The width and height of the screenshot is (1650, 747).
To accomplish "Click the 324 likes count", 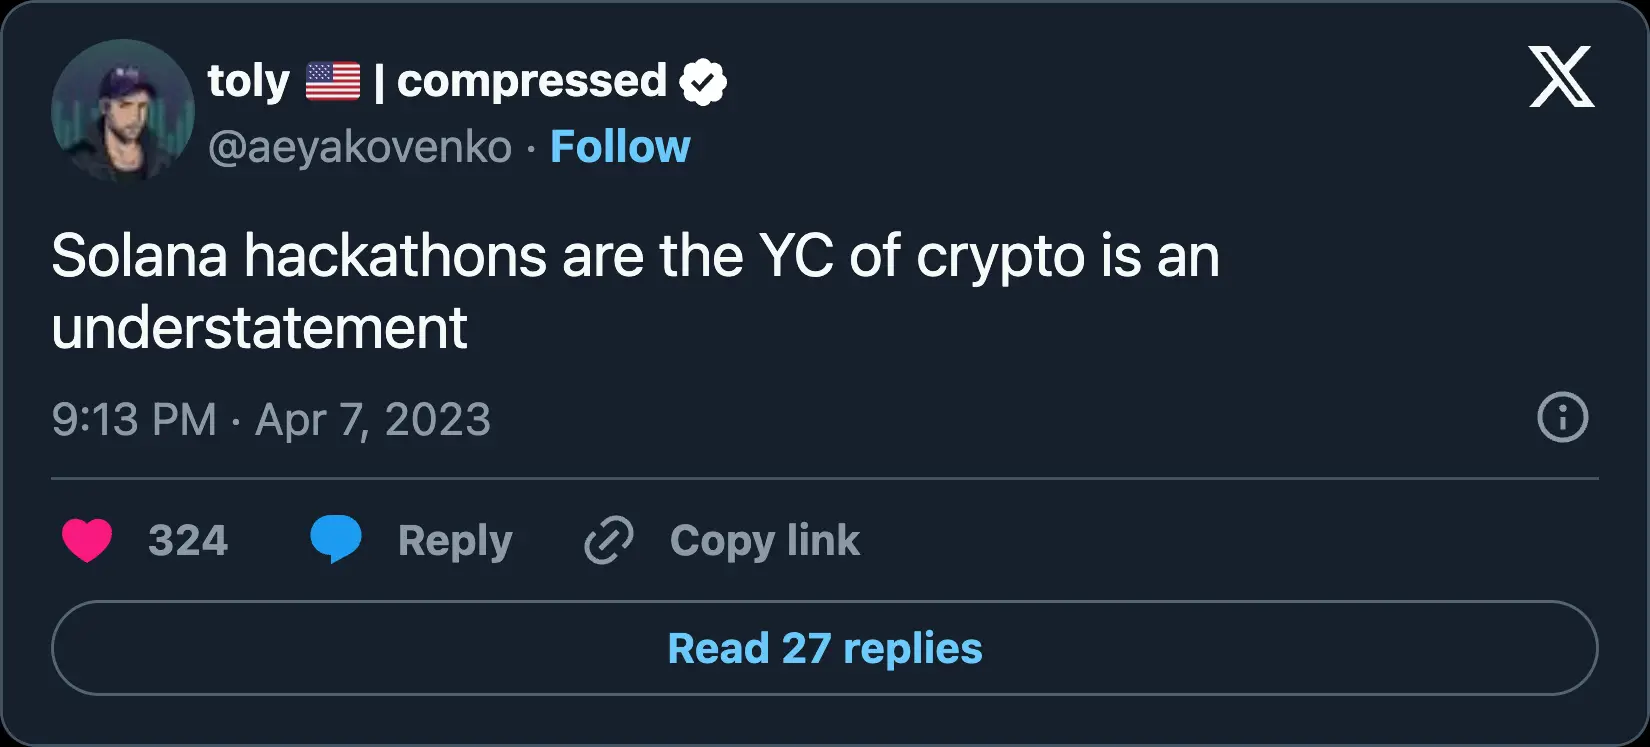I will point(188,541).
